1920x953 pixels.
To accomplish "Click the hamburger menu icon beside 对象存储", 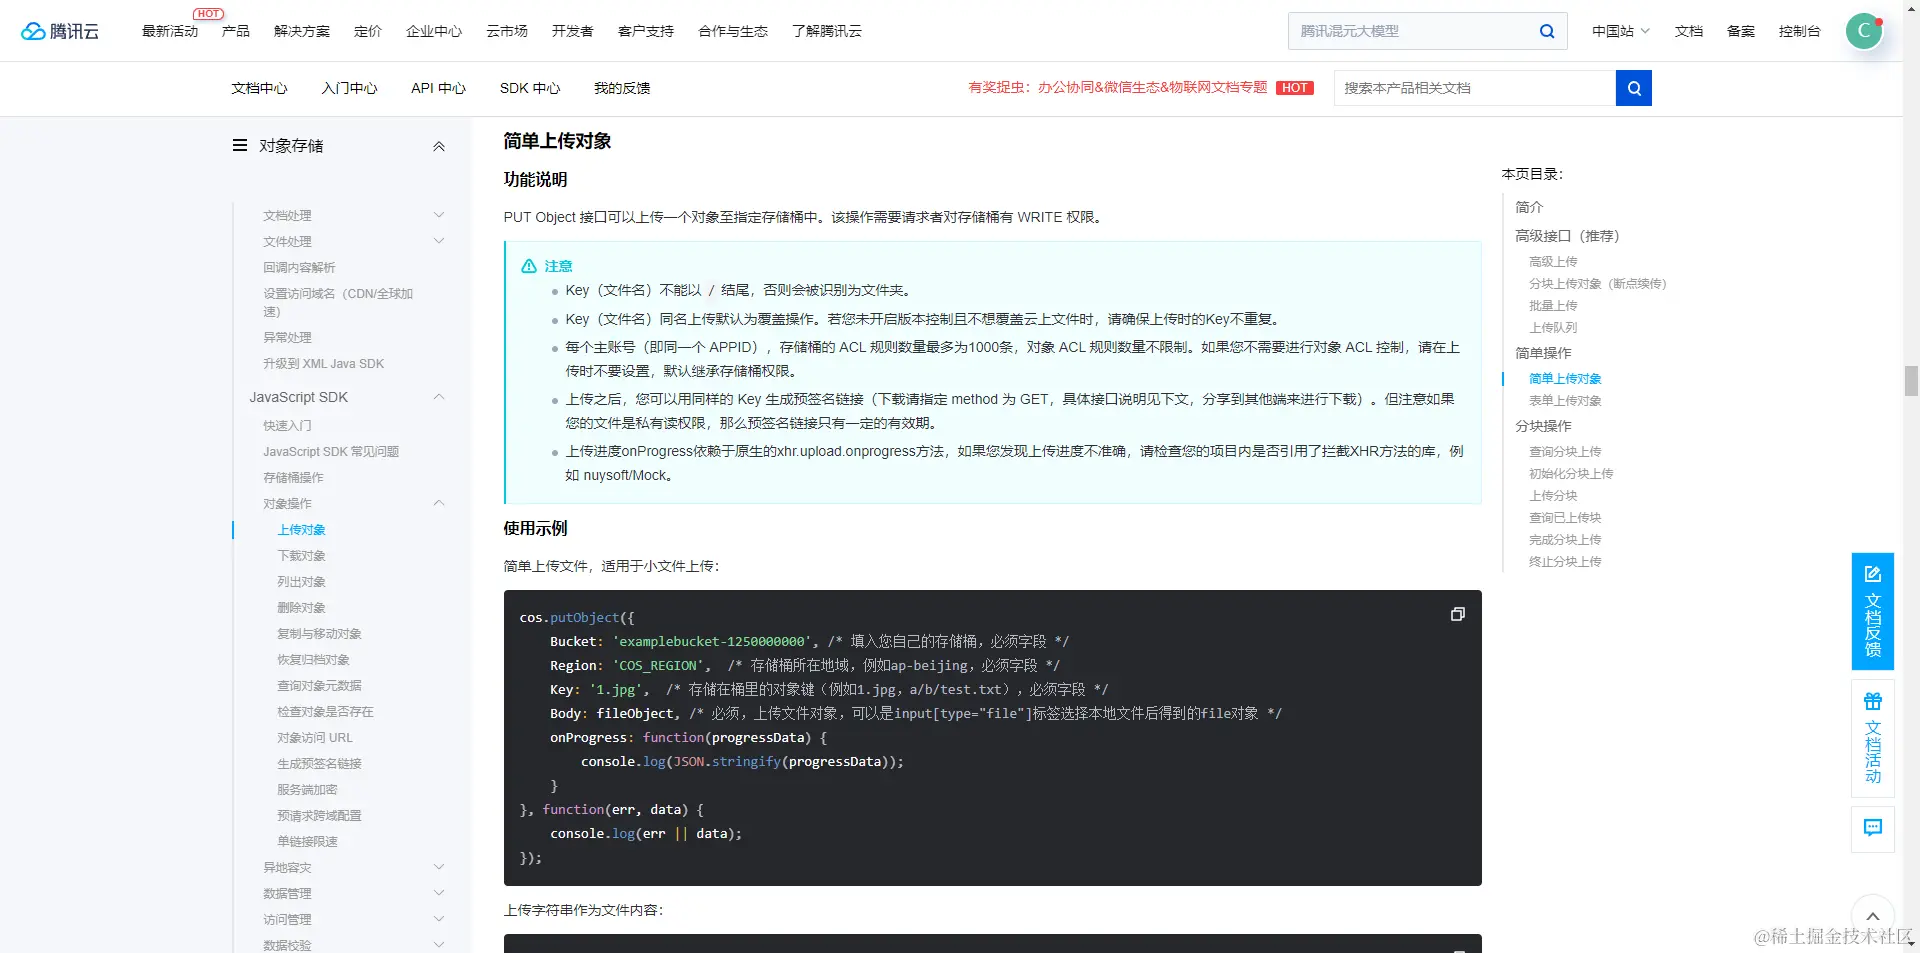I will pyautogui.click(x=240, y=146).
